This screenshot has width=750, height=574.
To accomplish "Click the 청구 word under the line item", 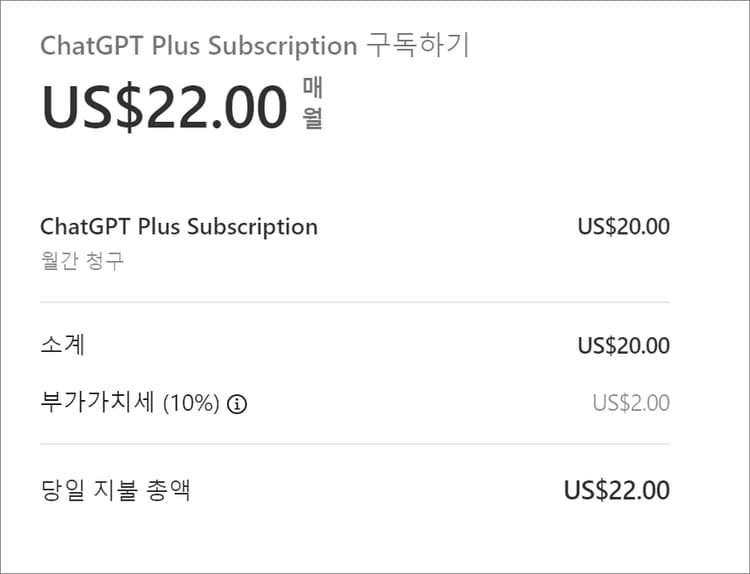I will coord(105,261).
